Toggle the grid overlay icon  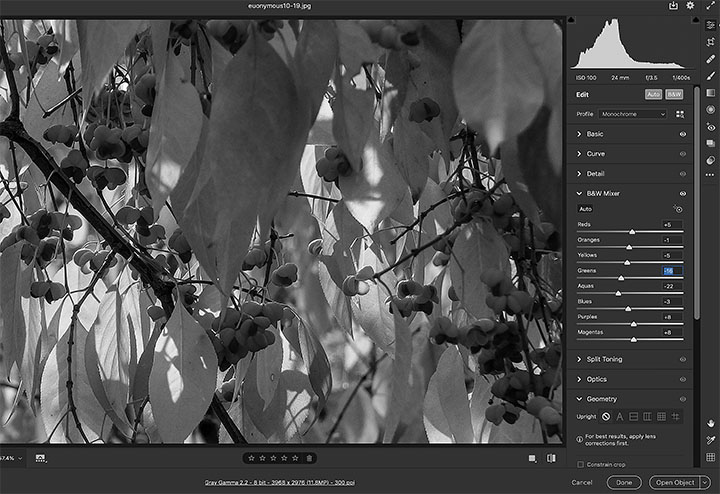(710, 457)
